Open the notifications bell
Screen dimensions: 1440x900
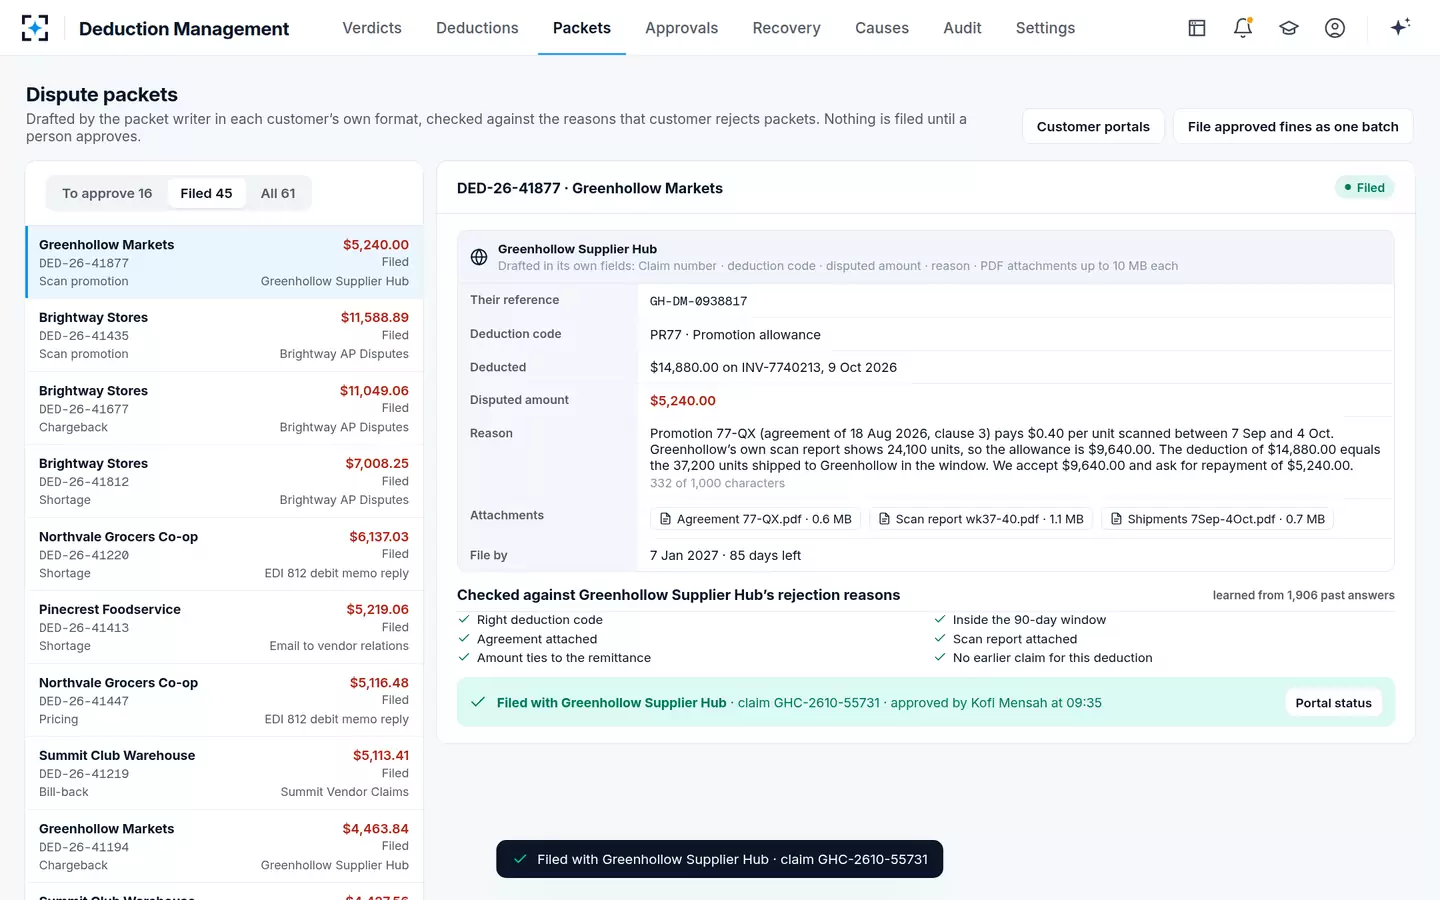(x=1243, y=28)
